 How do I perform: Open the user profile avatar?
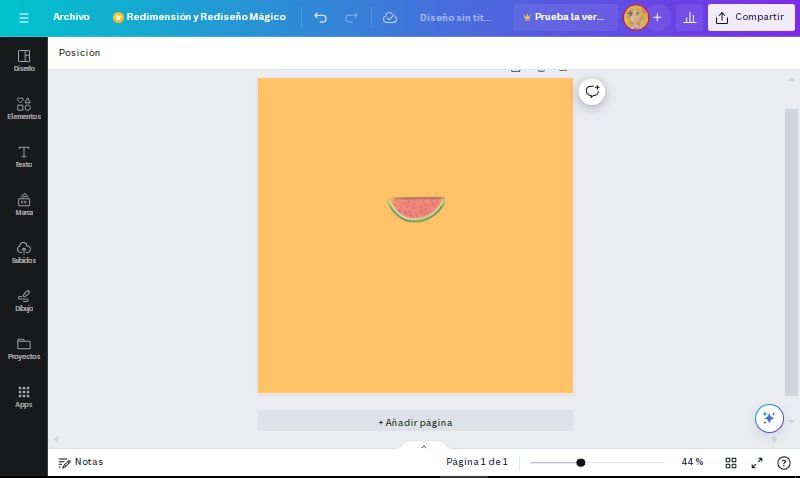(636, 17)
